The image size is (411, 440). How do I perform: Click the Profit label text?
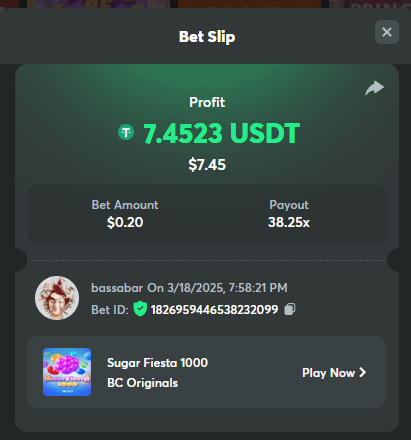click(x=207, y=102)
